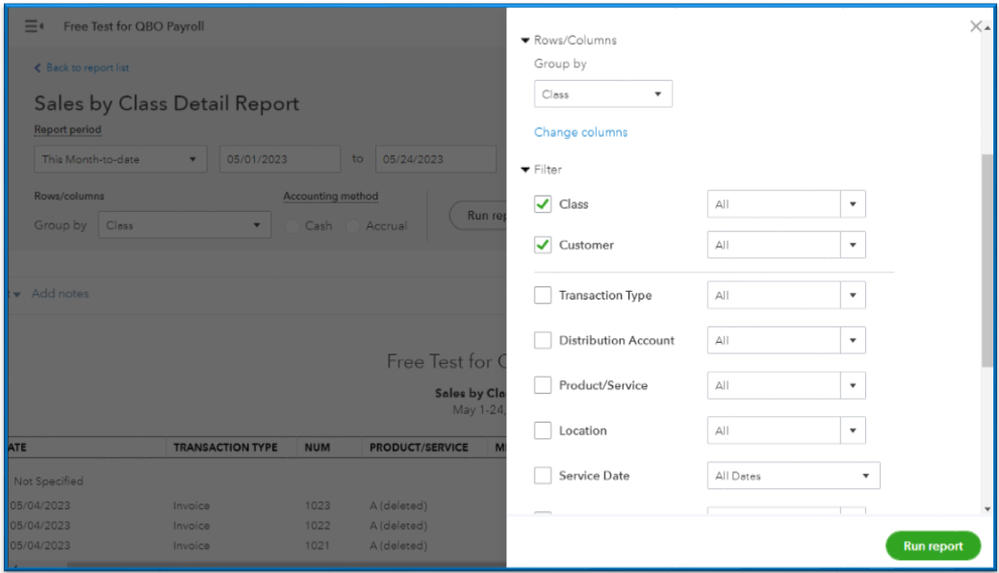Viewport: 999px width, 573px height.
Task: Open the Location filter dropdown
Action: (x=852, y=430)
